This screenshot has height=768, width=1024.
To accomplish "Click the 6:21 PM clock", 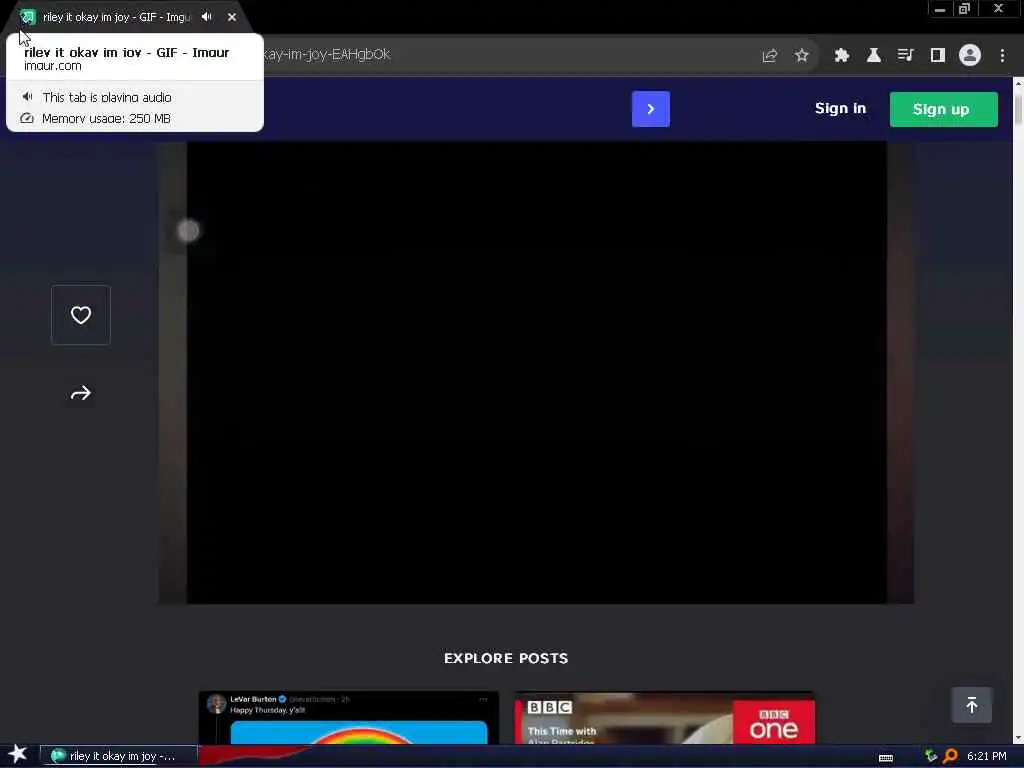I will 986,756.
